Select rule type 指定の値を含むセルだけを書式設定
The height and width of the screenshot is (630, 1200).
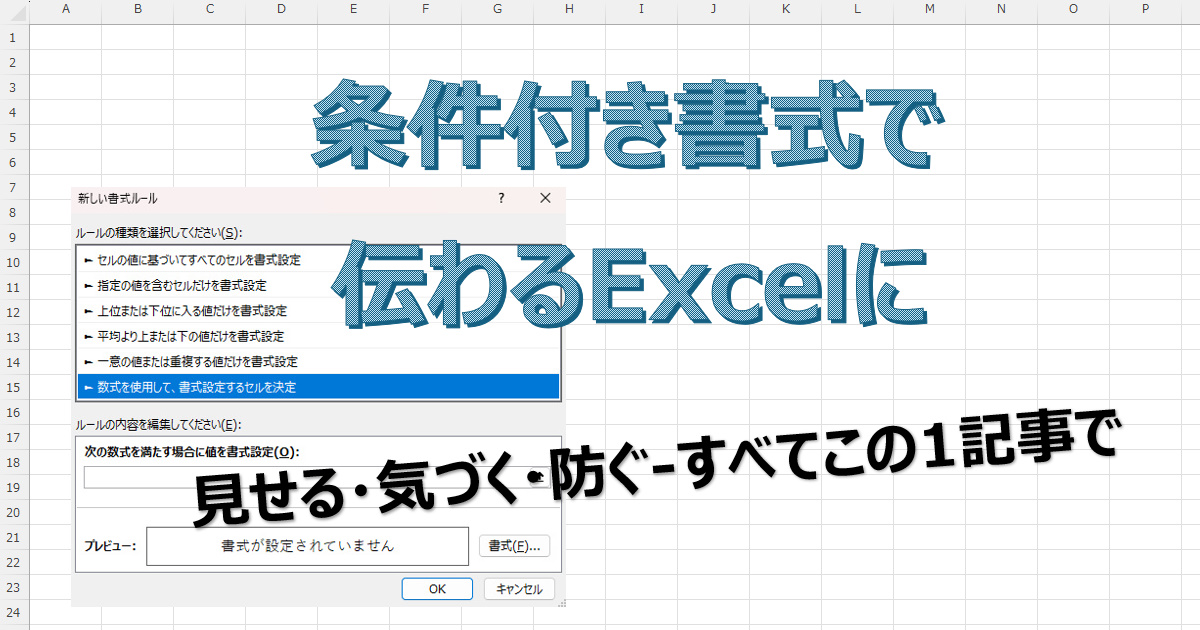coord(318,286)
